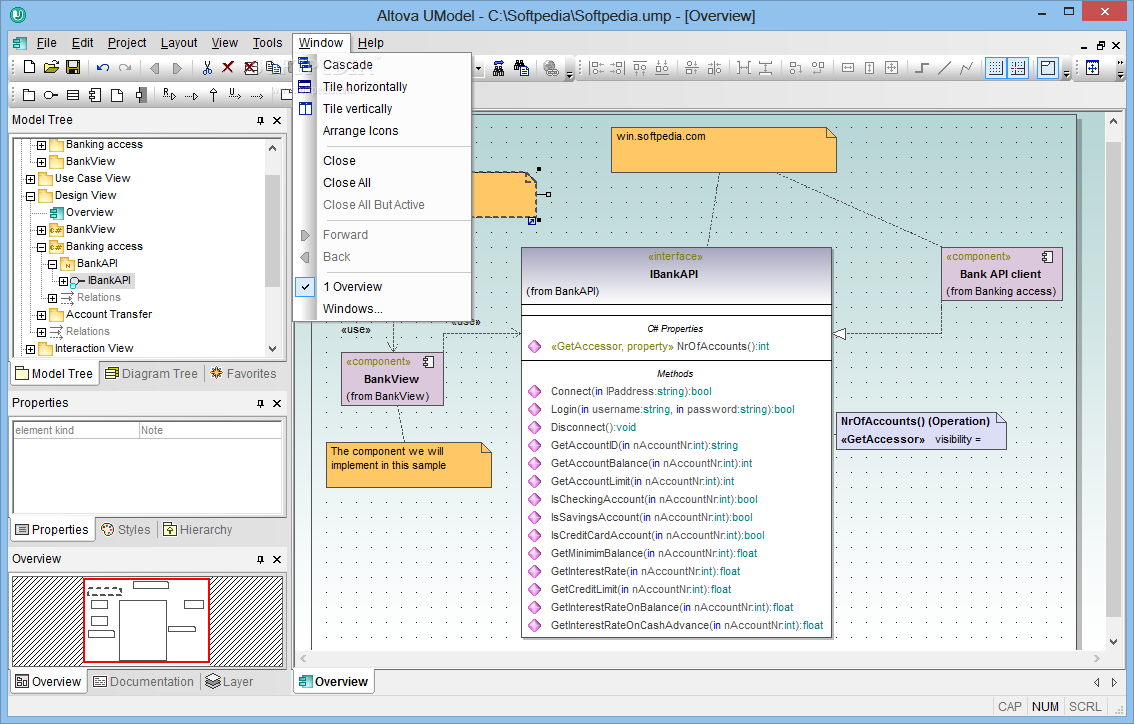Open the layout toolbar options dropdown arrow
Screen dimensions: 1134x724
1066,72
